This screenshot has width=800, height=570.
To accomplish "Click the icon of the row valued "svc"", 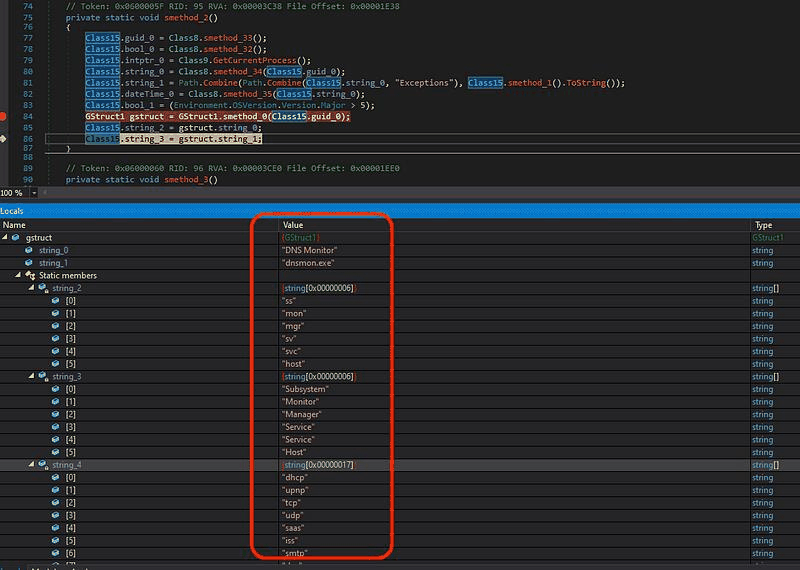I will tap(56, 351).
